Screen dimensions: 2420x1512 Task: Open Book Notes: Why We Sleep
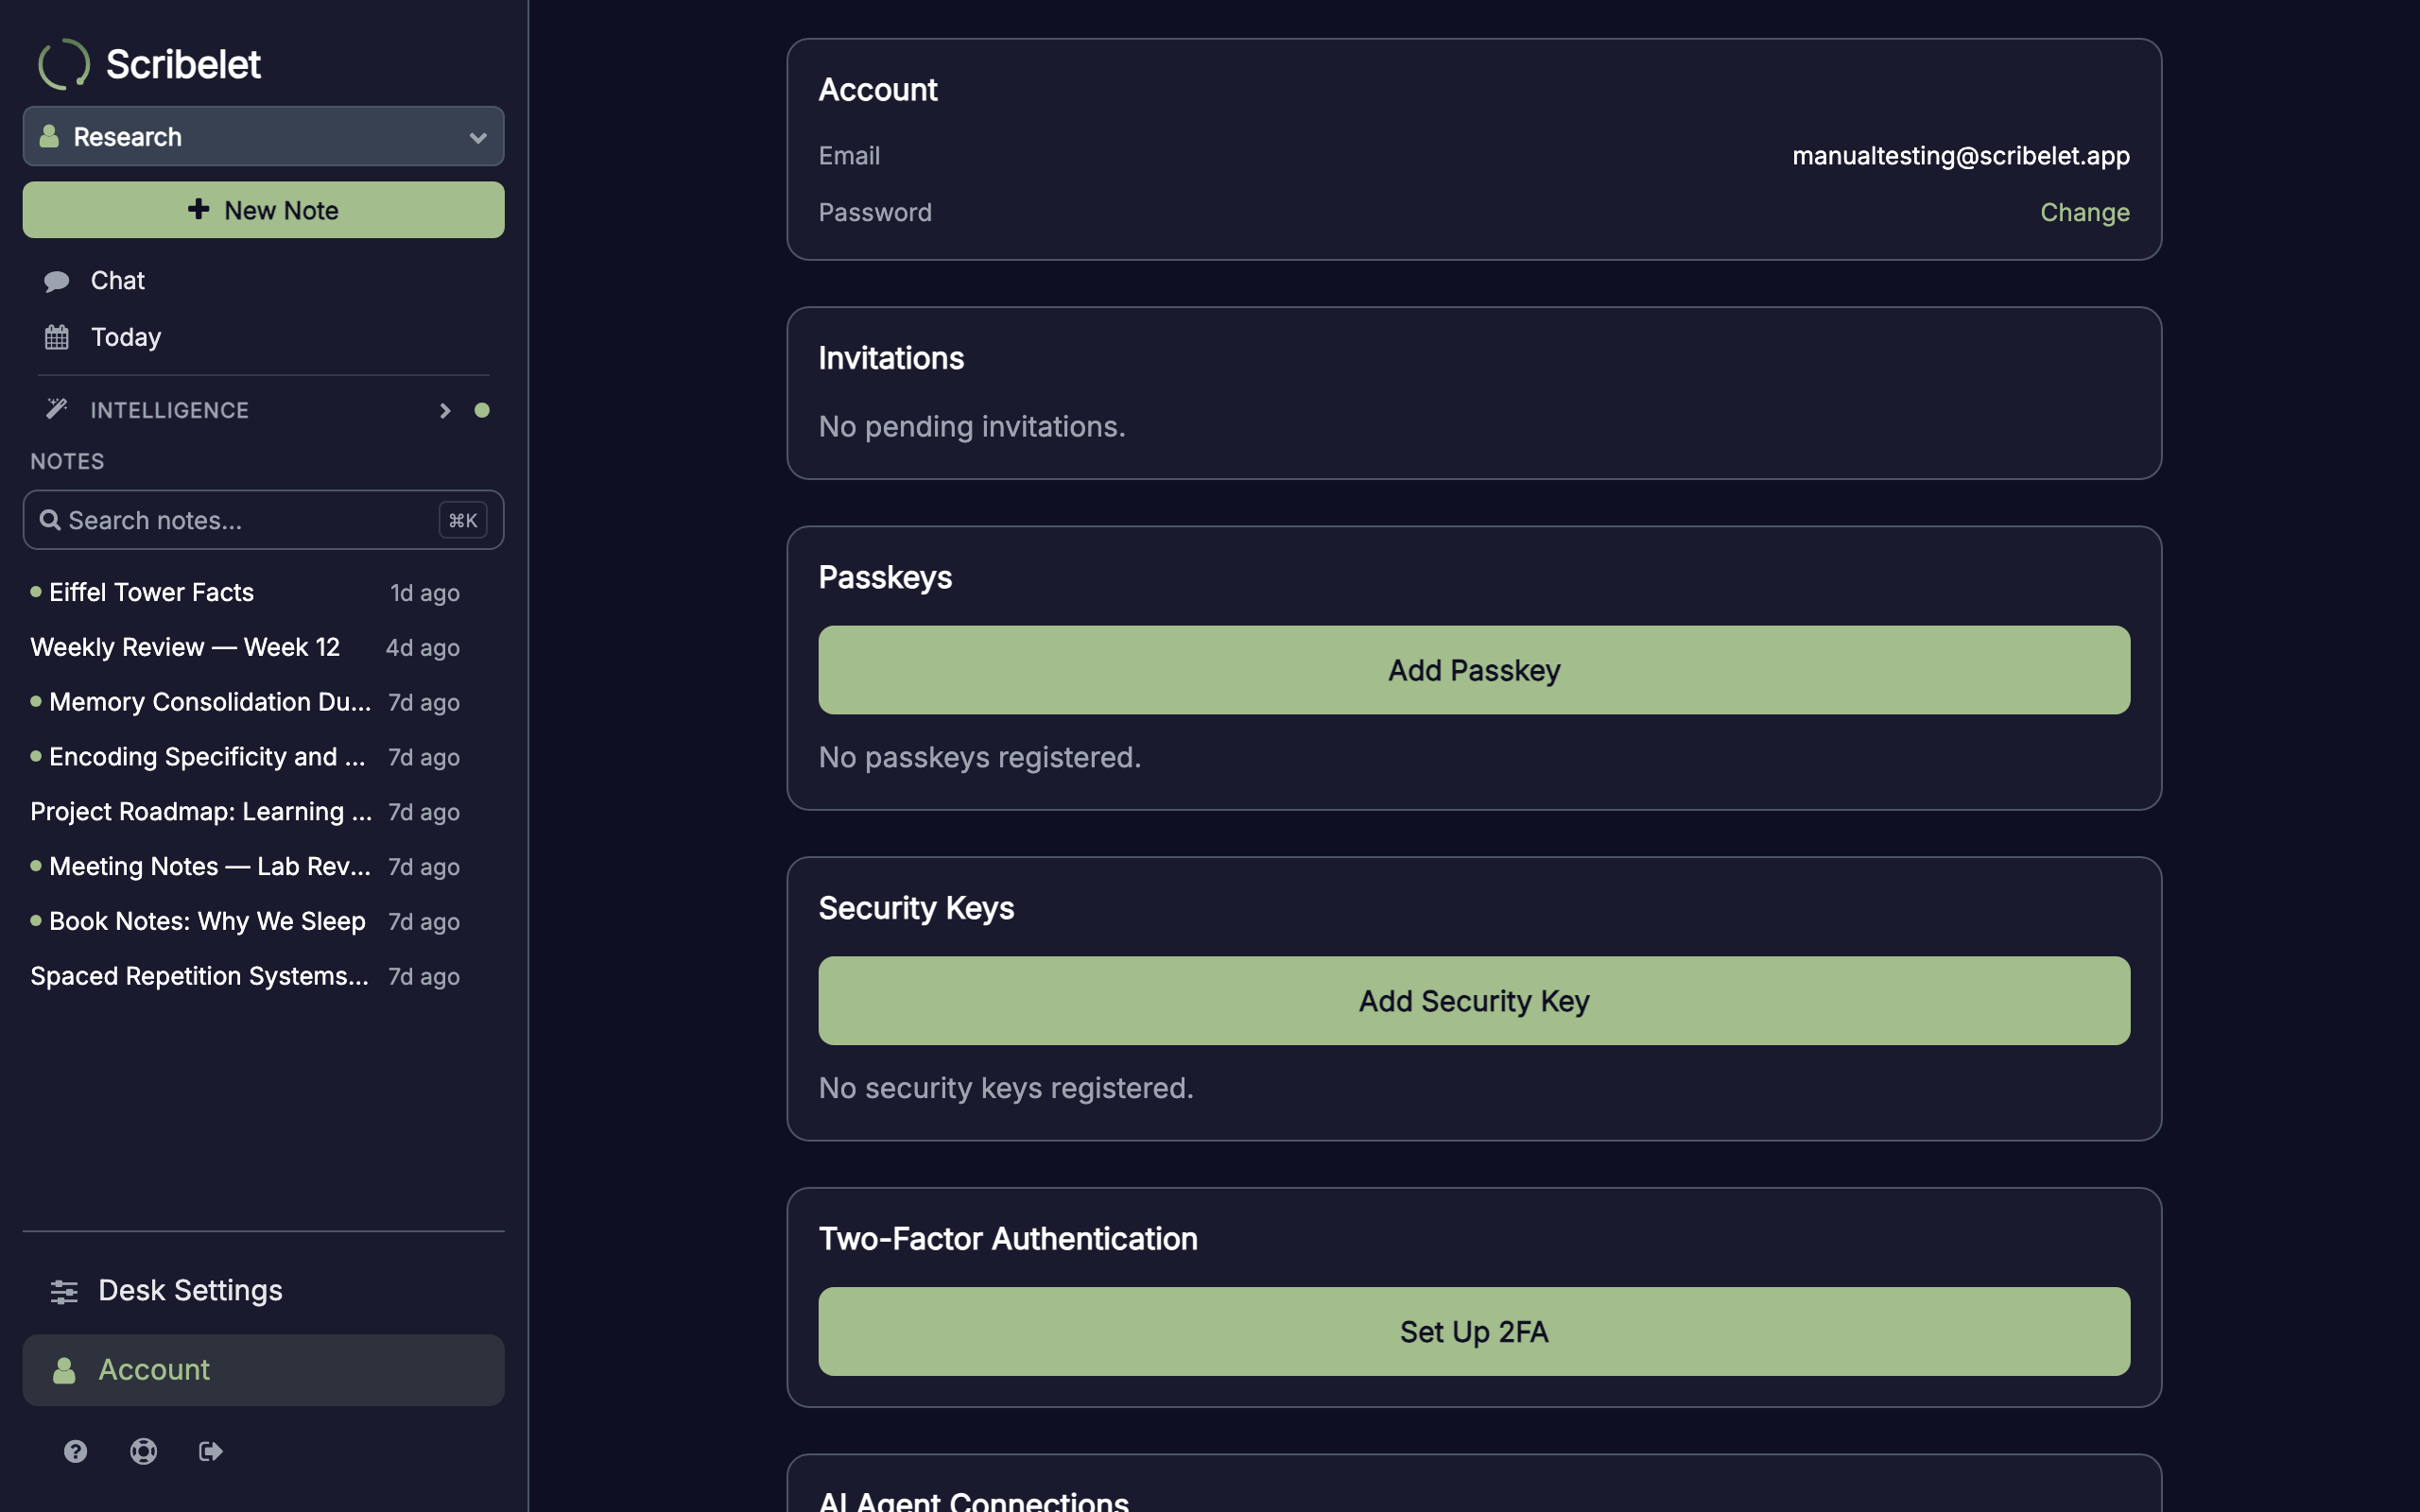[x=245, y=922]
